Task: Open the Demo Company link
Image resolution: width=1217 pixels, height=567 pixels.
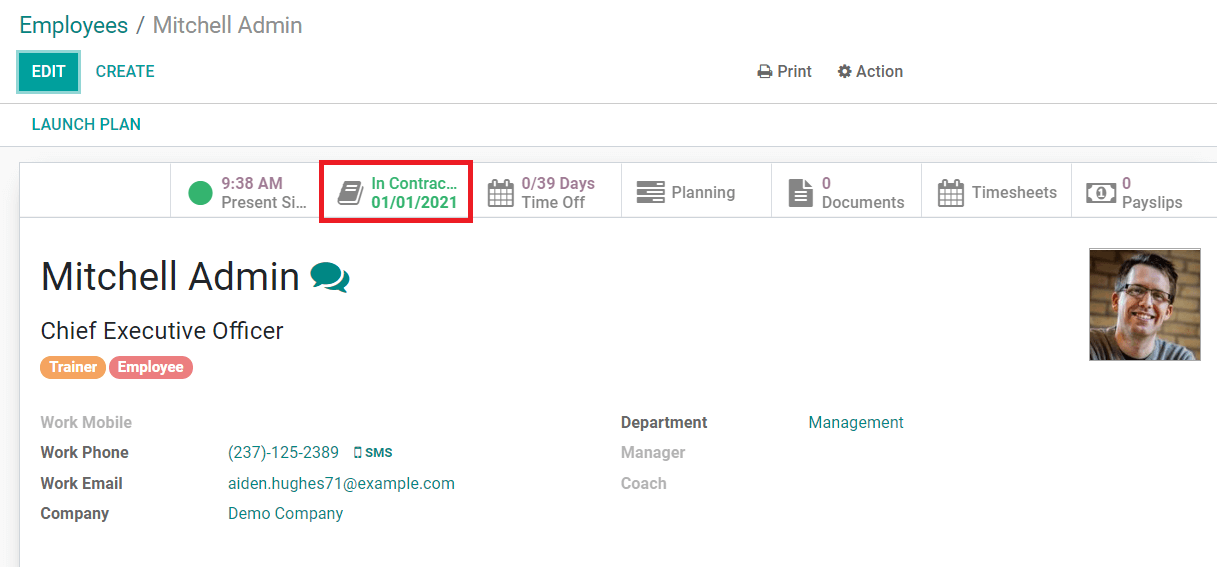Action: pyautogui.click(x=285, y=514)
